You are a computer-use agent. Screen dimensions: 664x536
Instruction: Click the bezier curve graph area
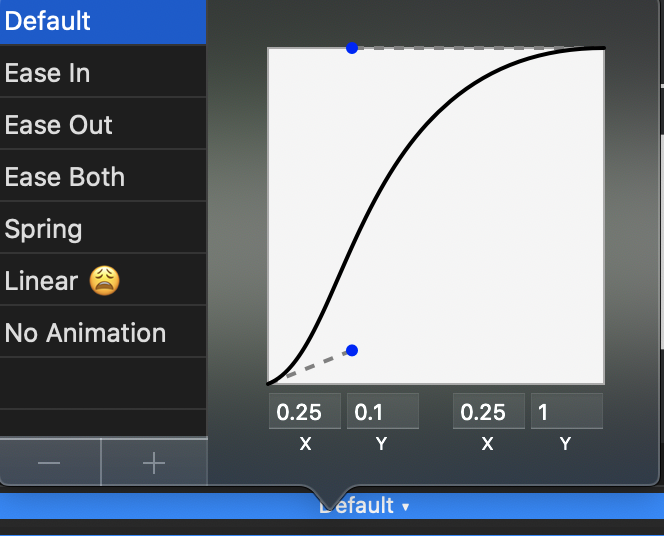tap(436, 216)
